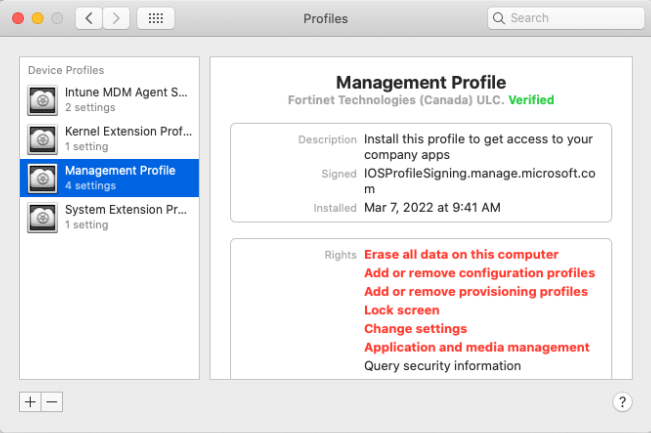Show all preferences grid icon
This screenshot has width=651, height=433.
(x=155, y=18)
